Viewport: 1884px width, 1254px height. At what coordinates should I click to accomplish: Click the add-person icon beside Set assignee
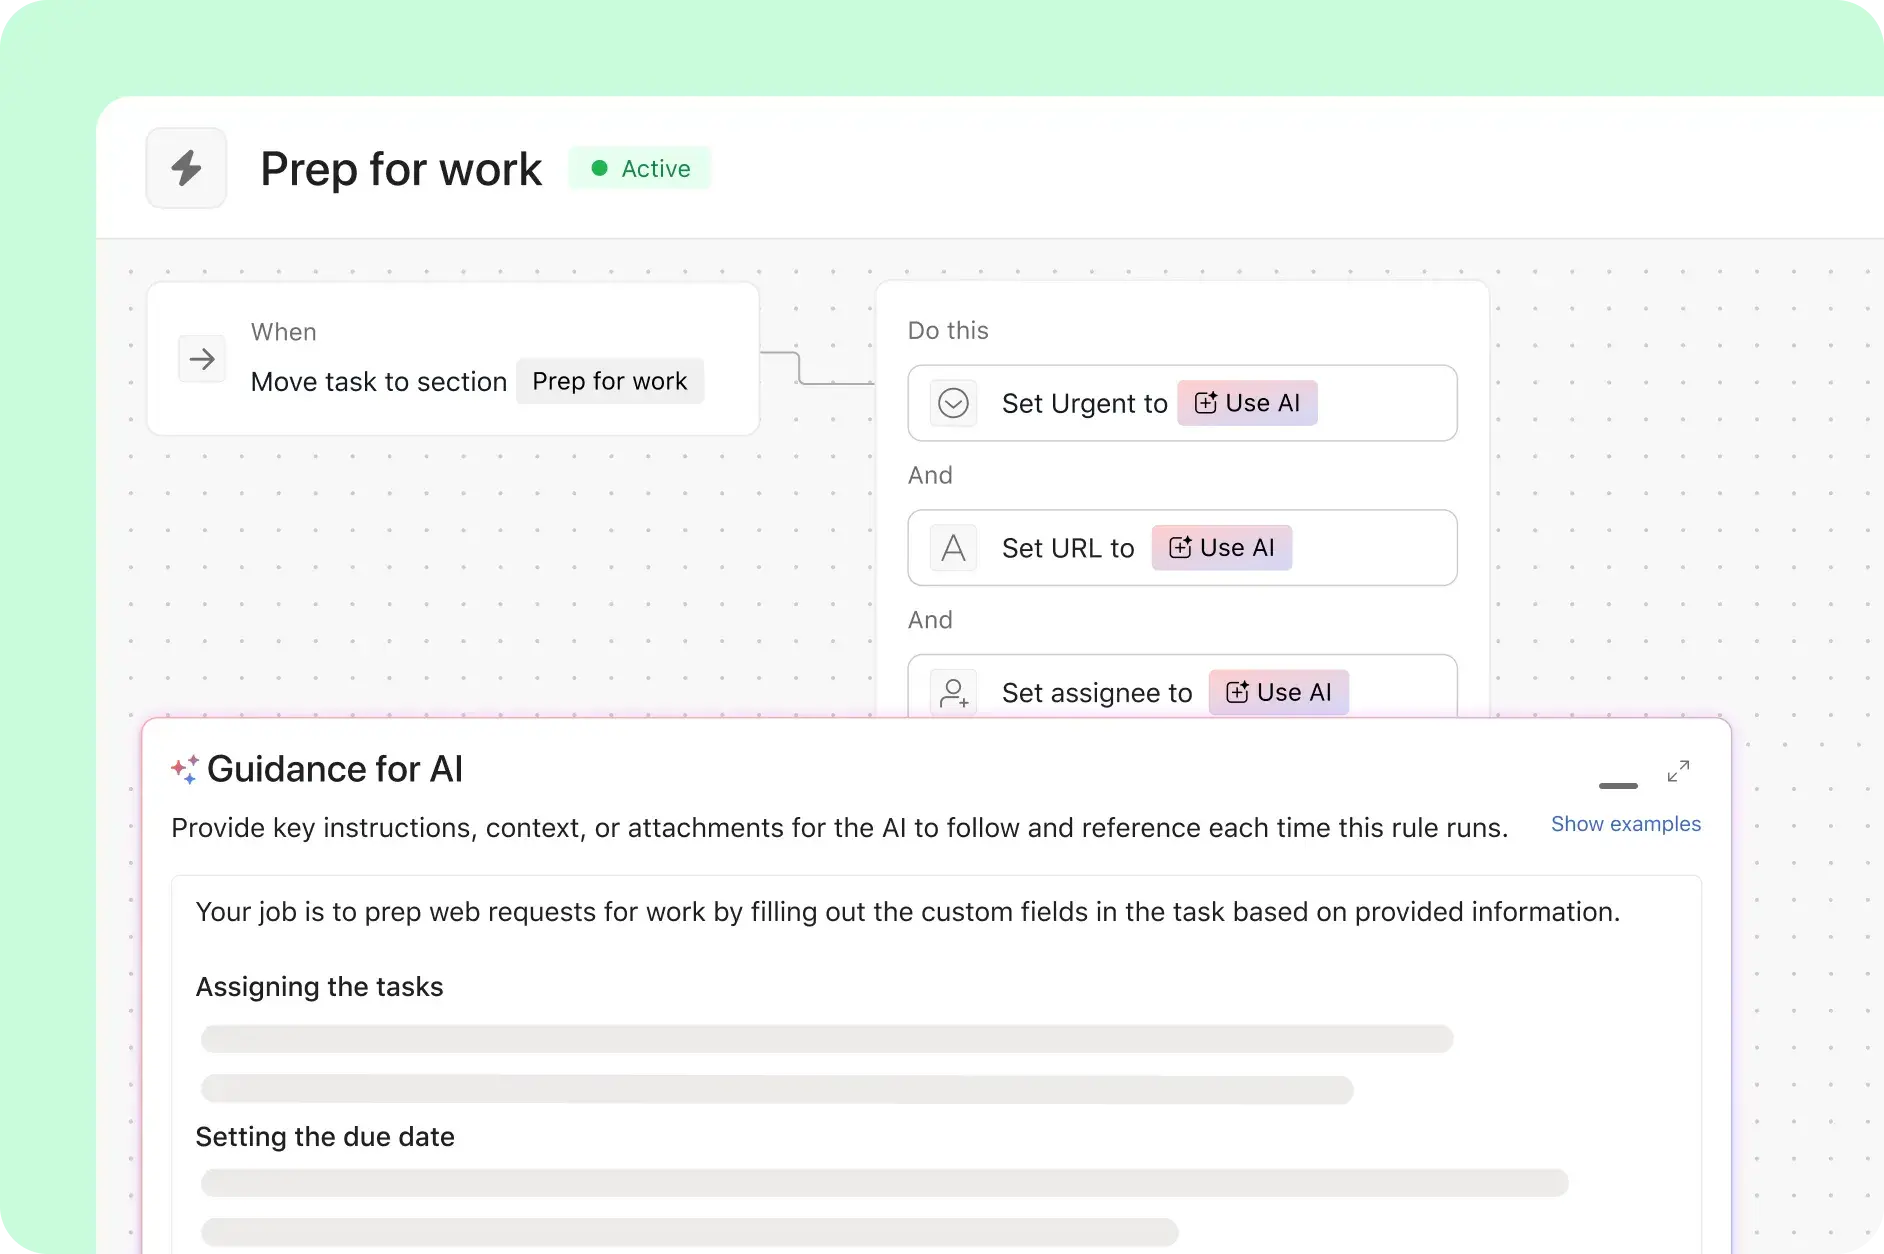953,692
